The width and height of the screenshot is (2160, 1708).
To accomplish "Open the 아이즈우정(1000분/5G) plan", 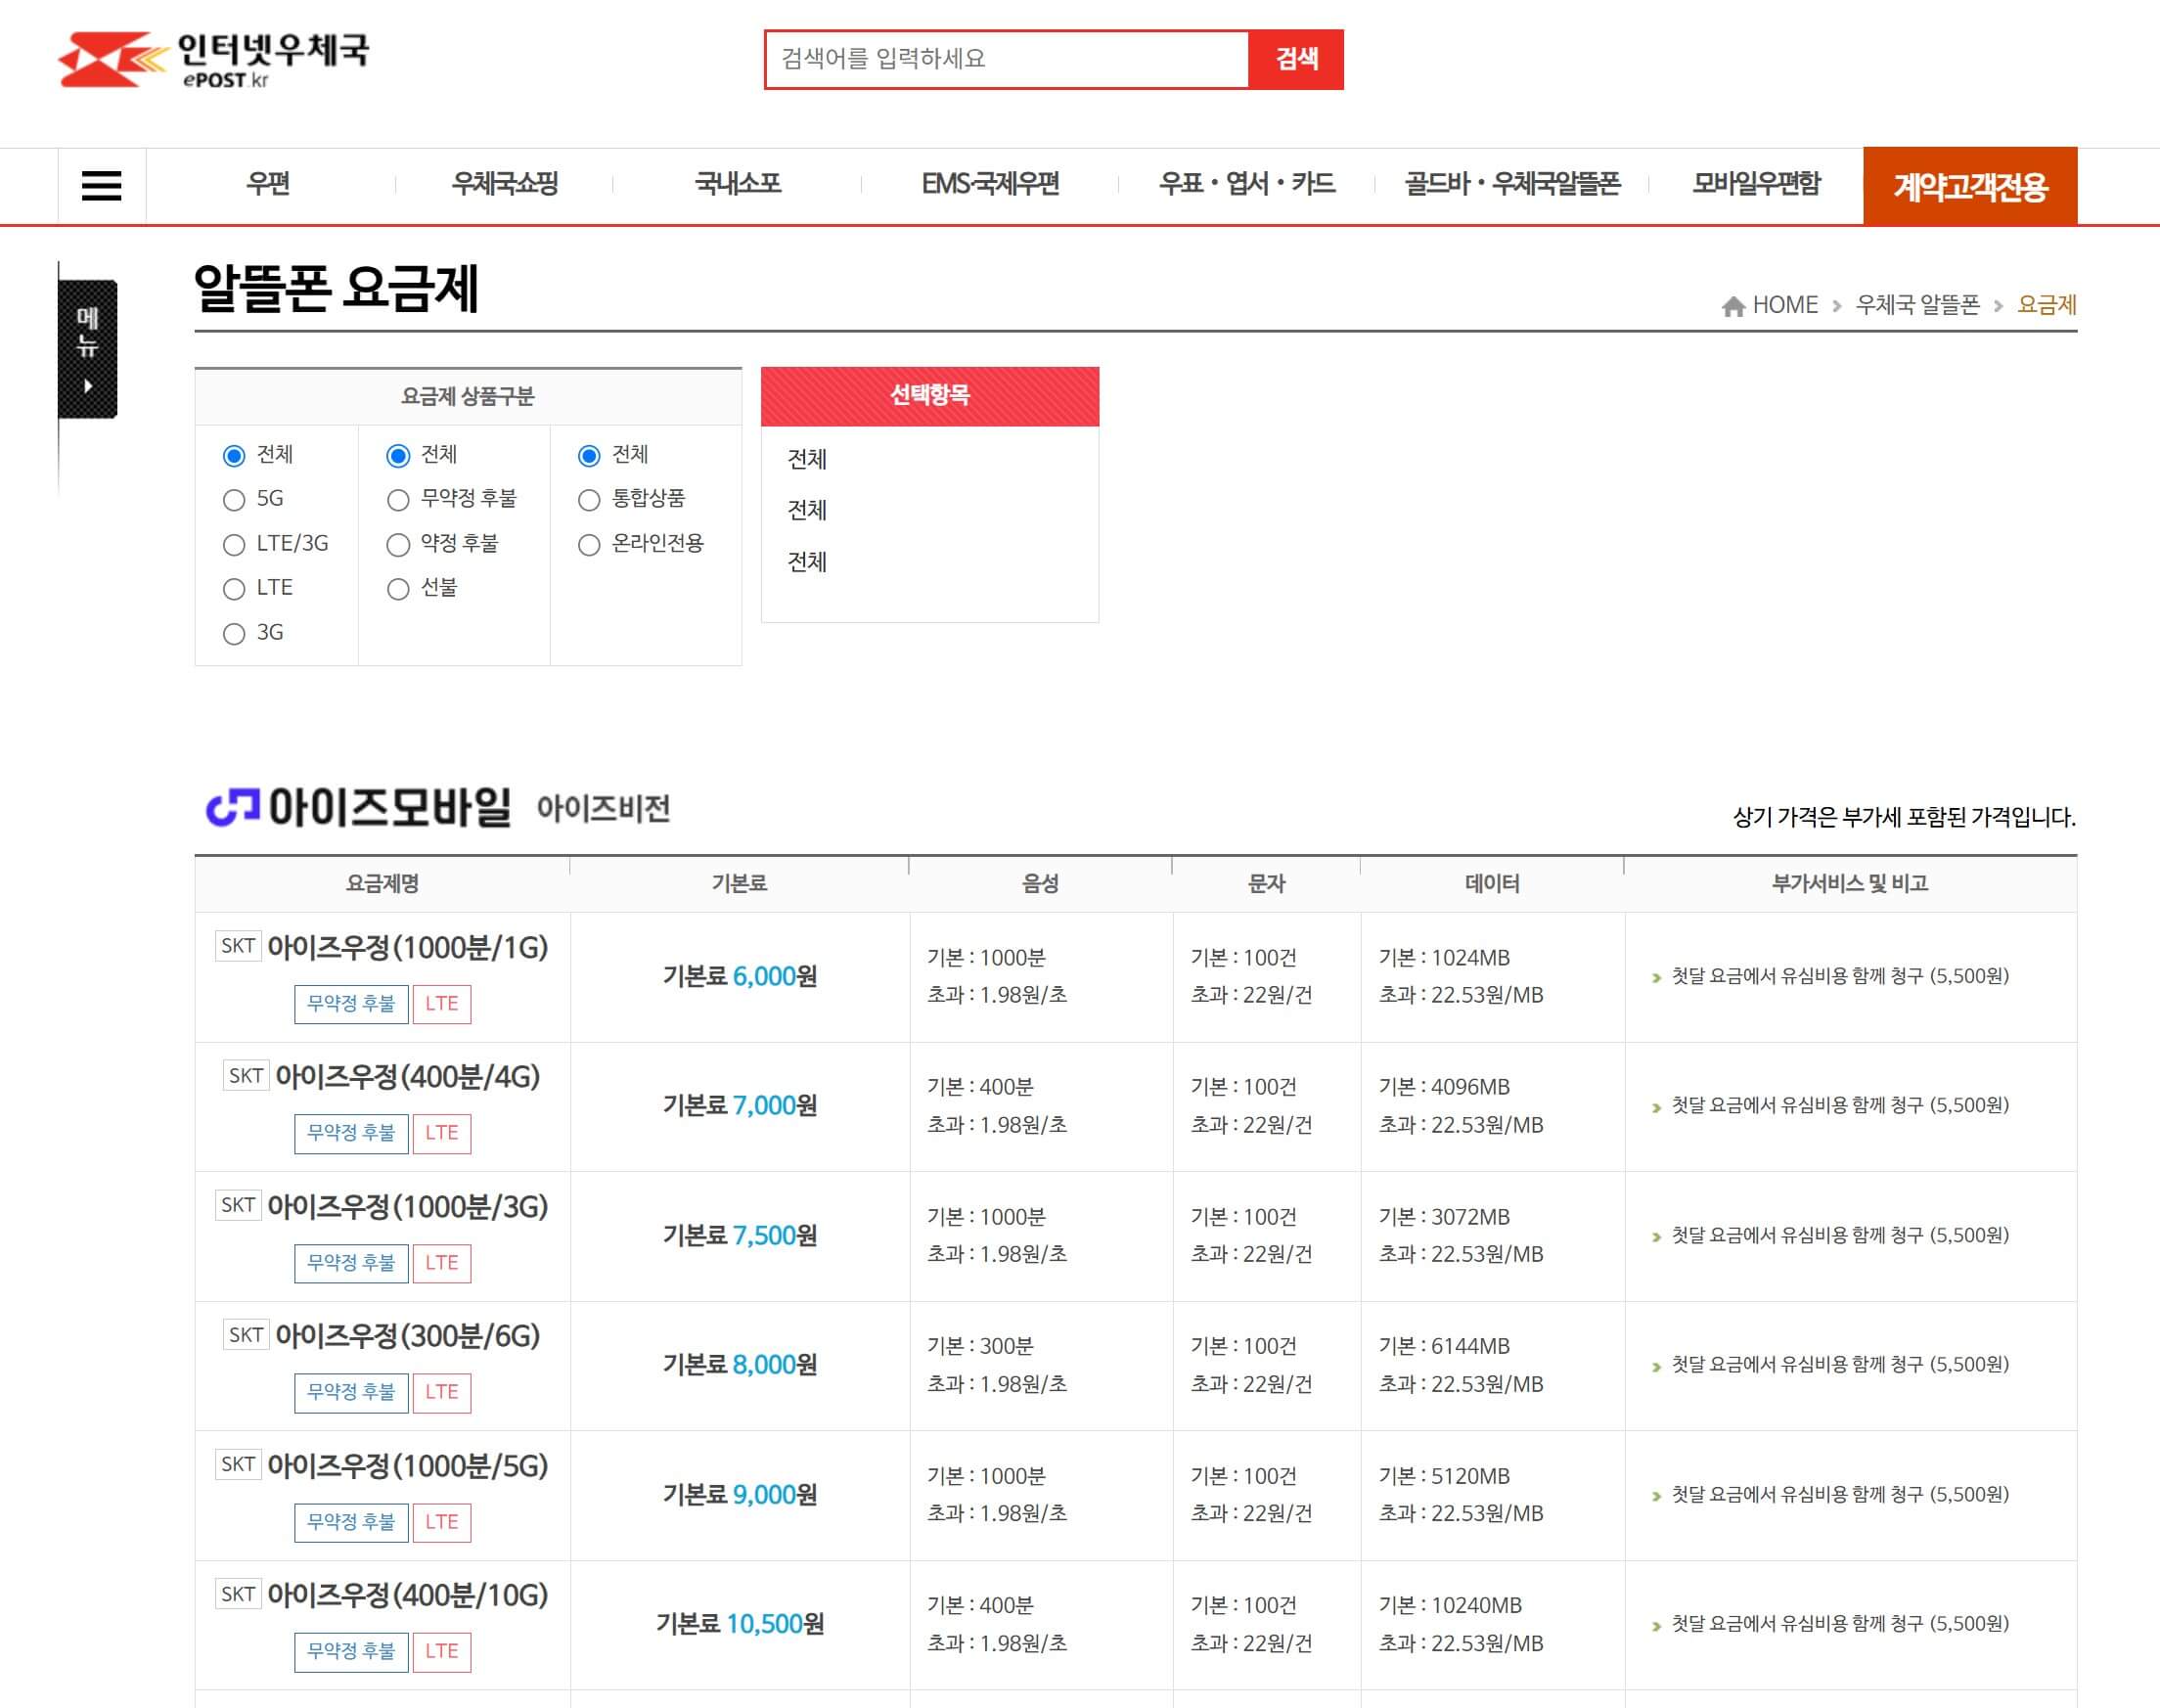I will point(408,1466).
